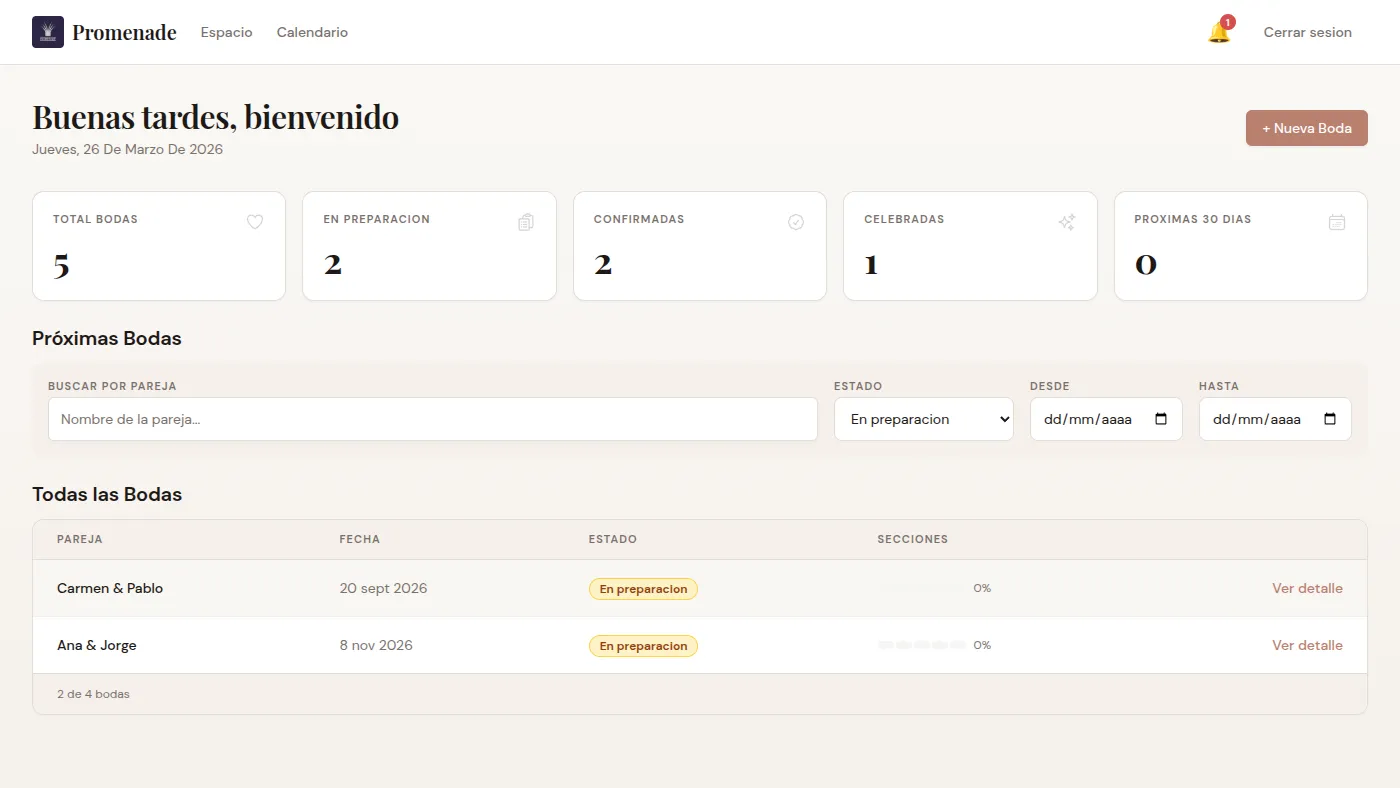The width and height of the screenshot is (1400, 788).
Task: Click the Proximas 30 Dias count 0
Action: click(1146, 265)
